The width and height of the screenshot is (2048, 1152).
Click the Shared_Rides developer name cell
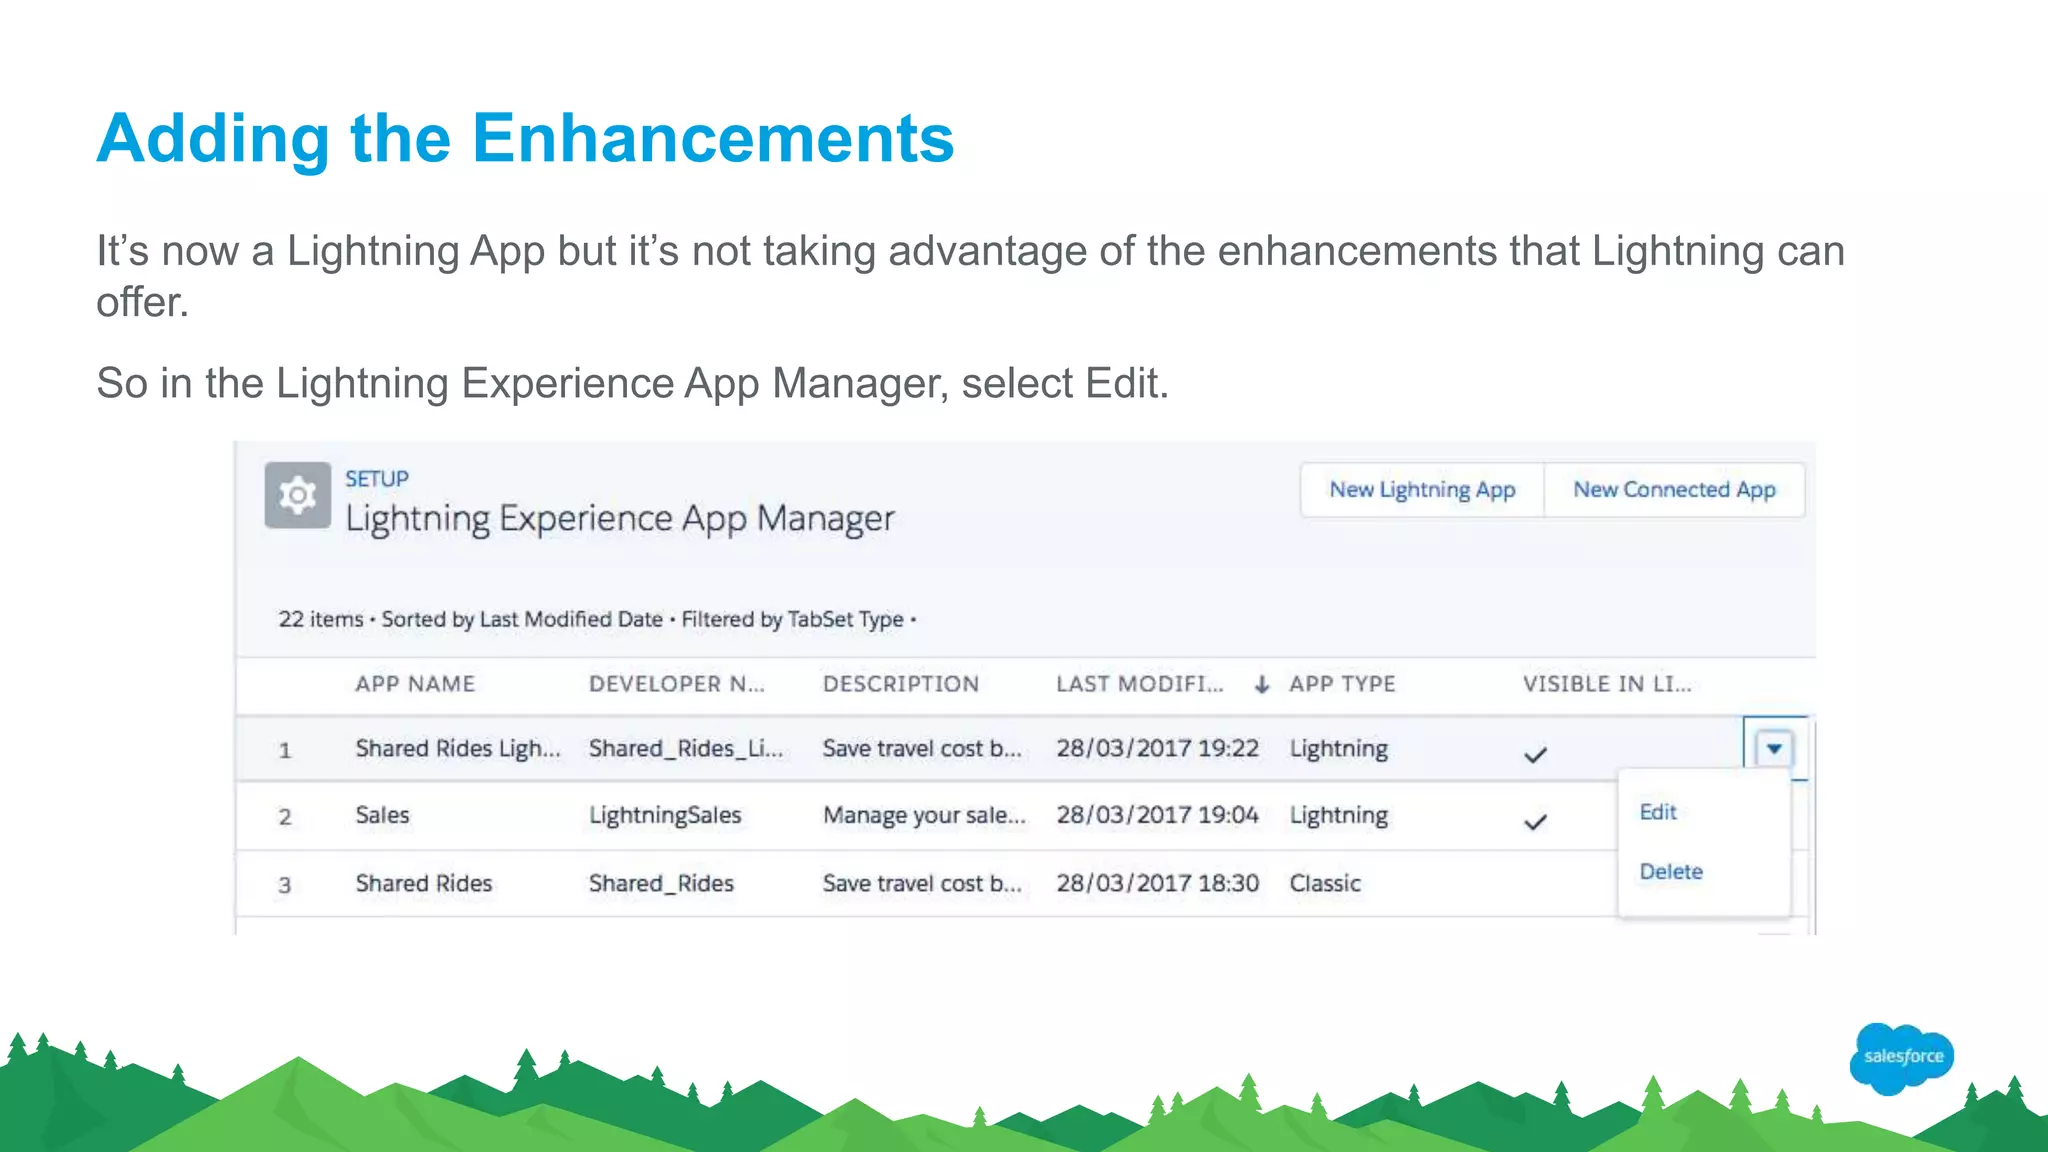click(661, 883)
